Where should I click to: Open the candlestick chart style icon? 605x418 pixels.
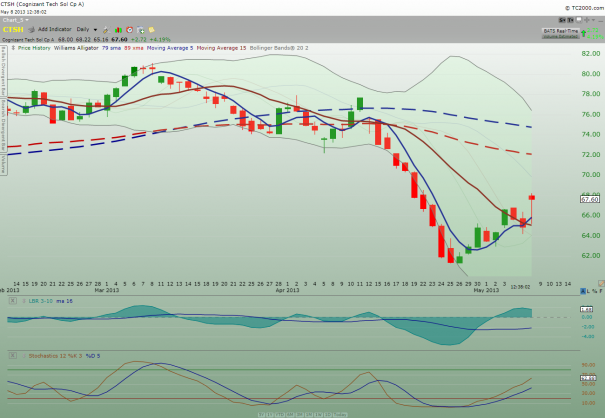pyautogui.click(x=118, y=30)
